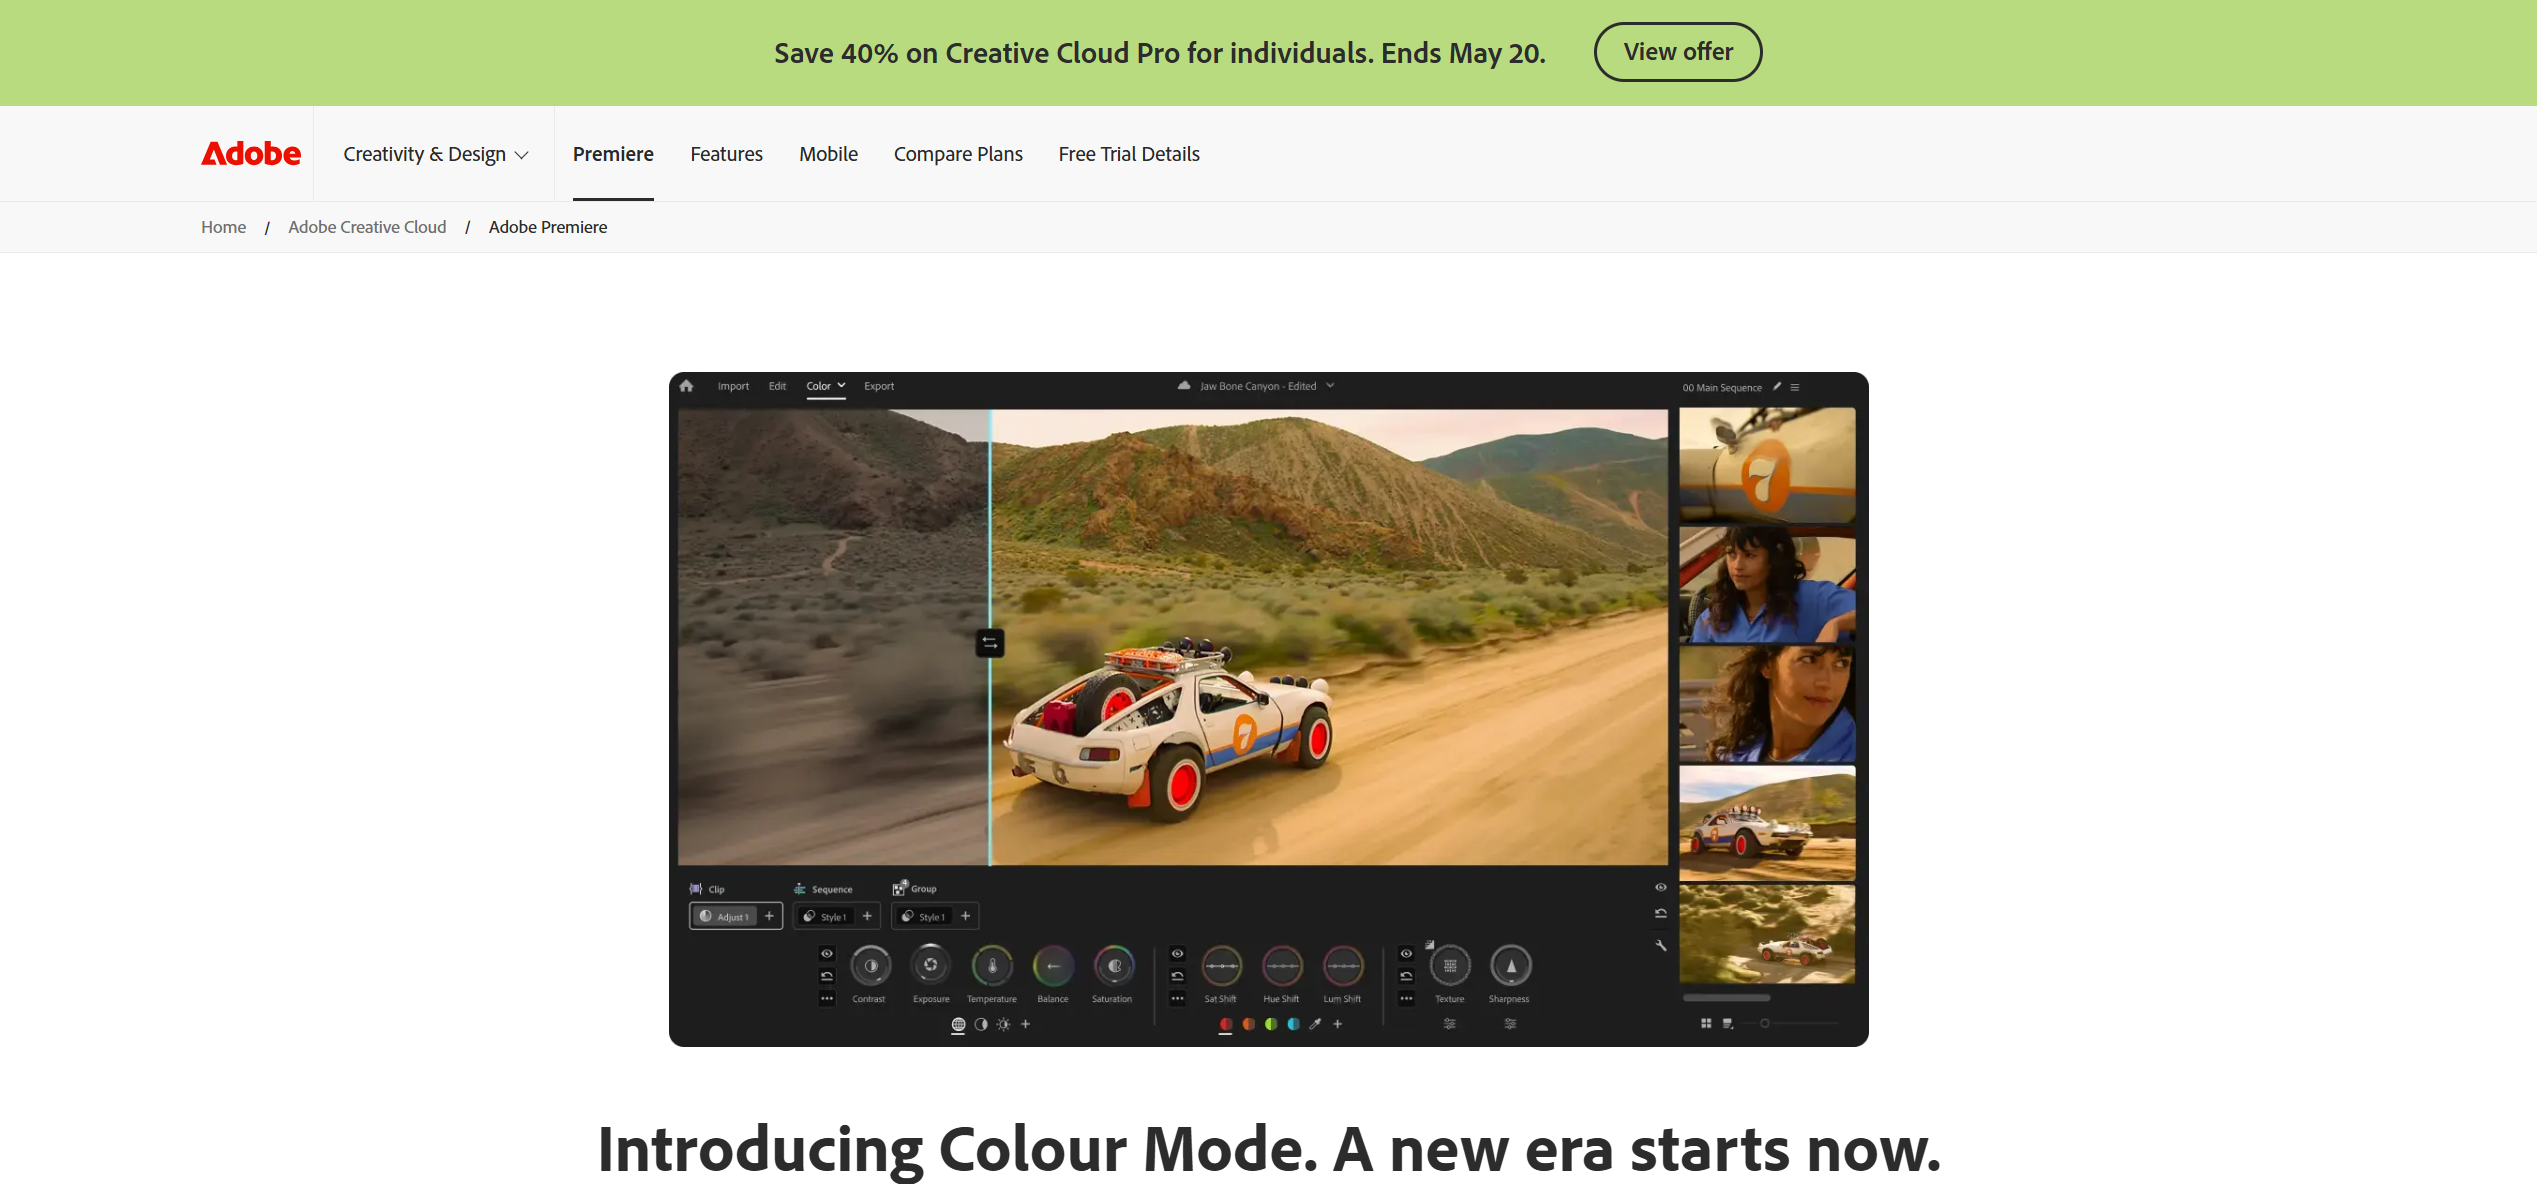Click the plus next to Sequence Style 1
The image size is (2537, 1184).
867,916
